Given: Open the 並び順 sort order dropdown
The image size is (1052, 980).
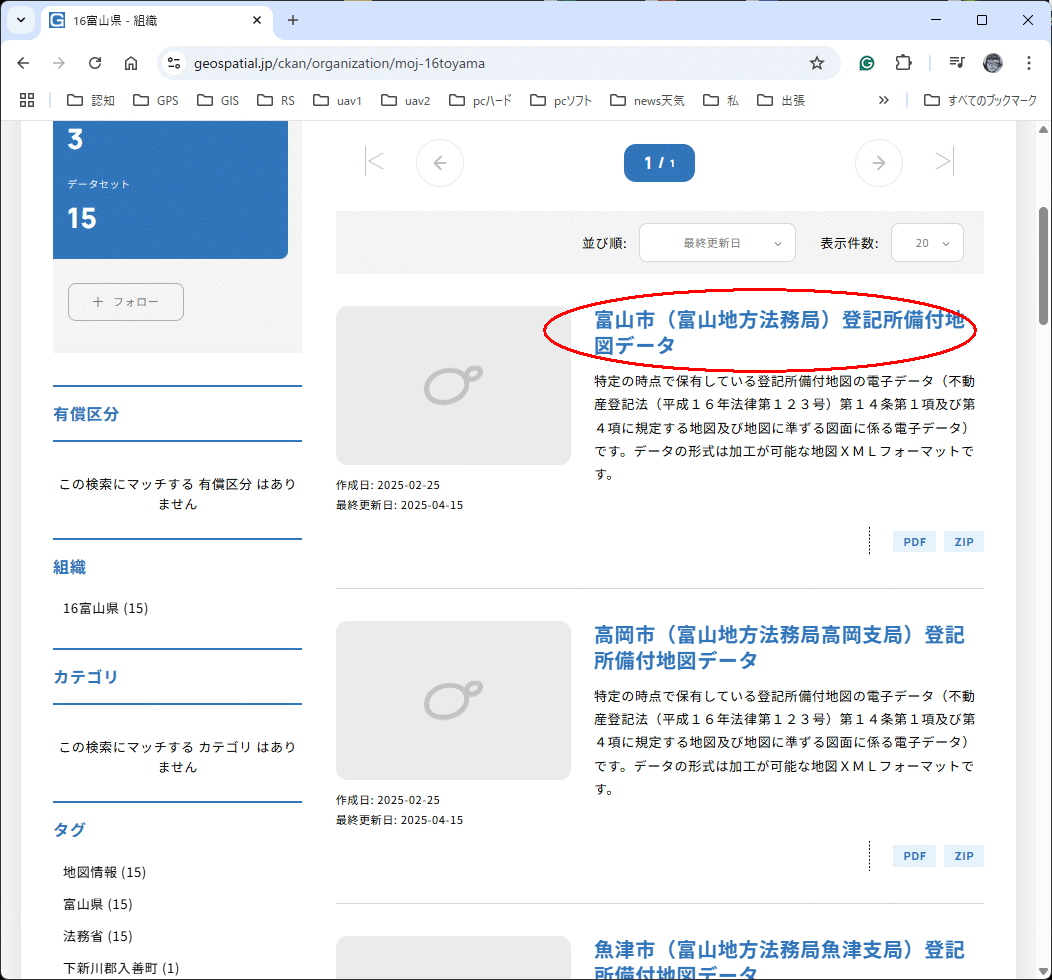Looking at the screenshot, I should point(717,243).
